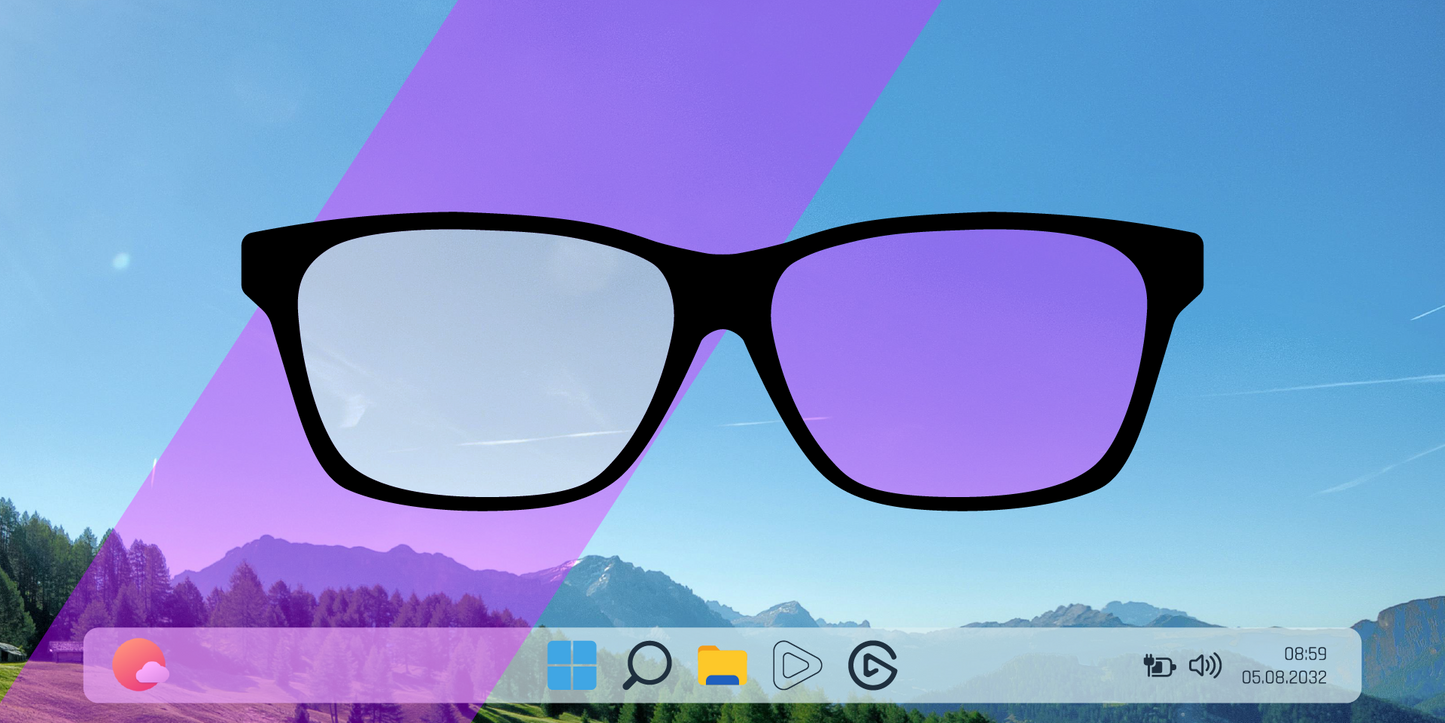This screenshot has height=723, width=1445.
Task: Open the volume speaker control
Action: coord(1205,665)
